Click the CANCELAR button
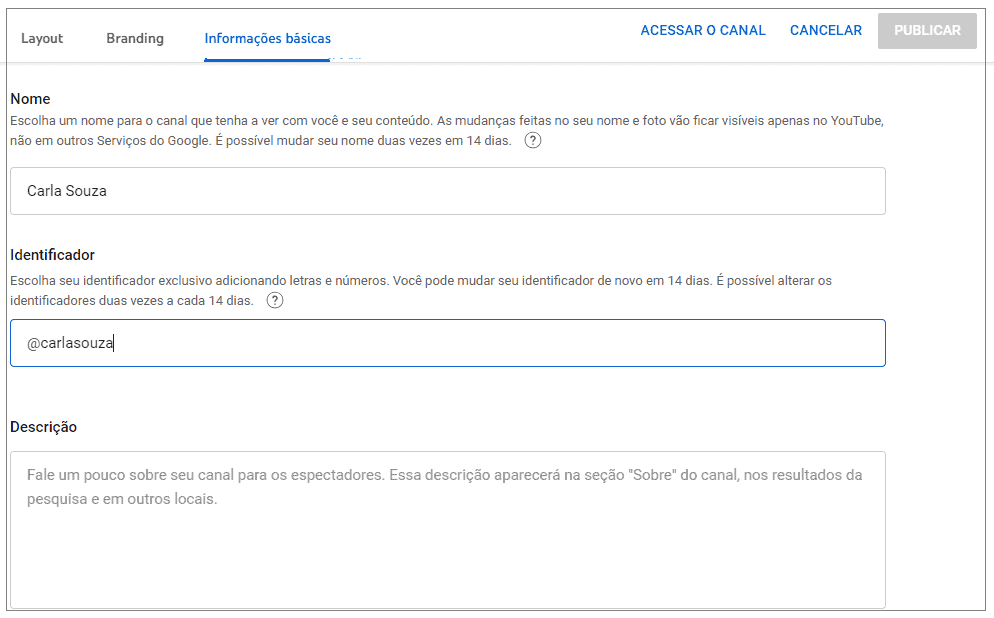This screenshot has width=994, height=618. coord(825,30)
